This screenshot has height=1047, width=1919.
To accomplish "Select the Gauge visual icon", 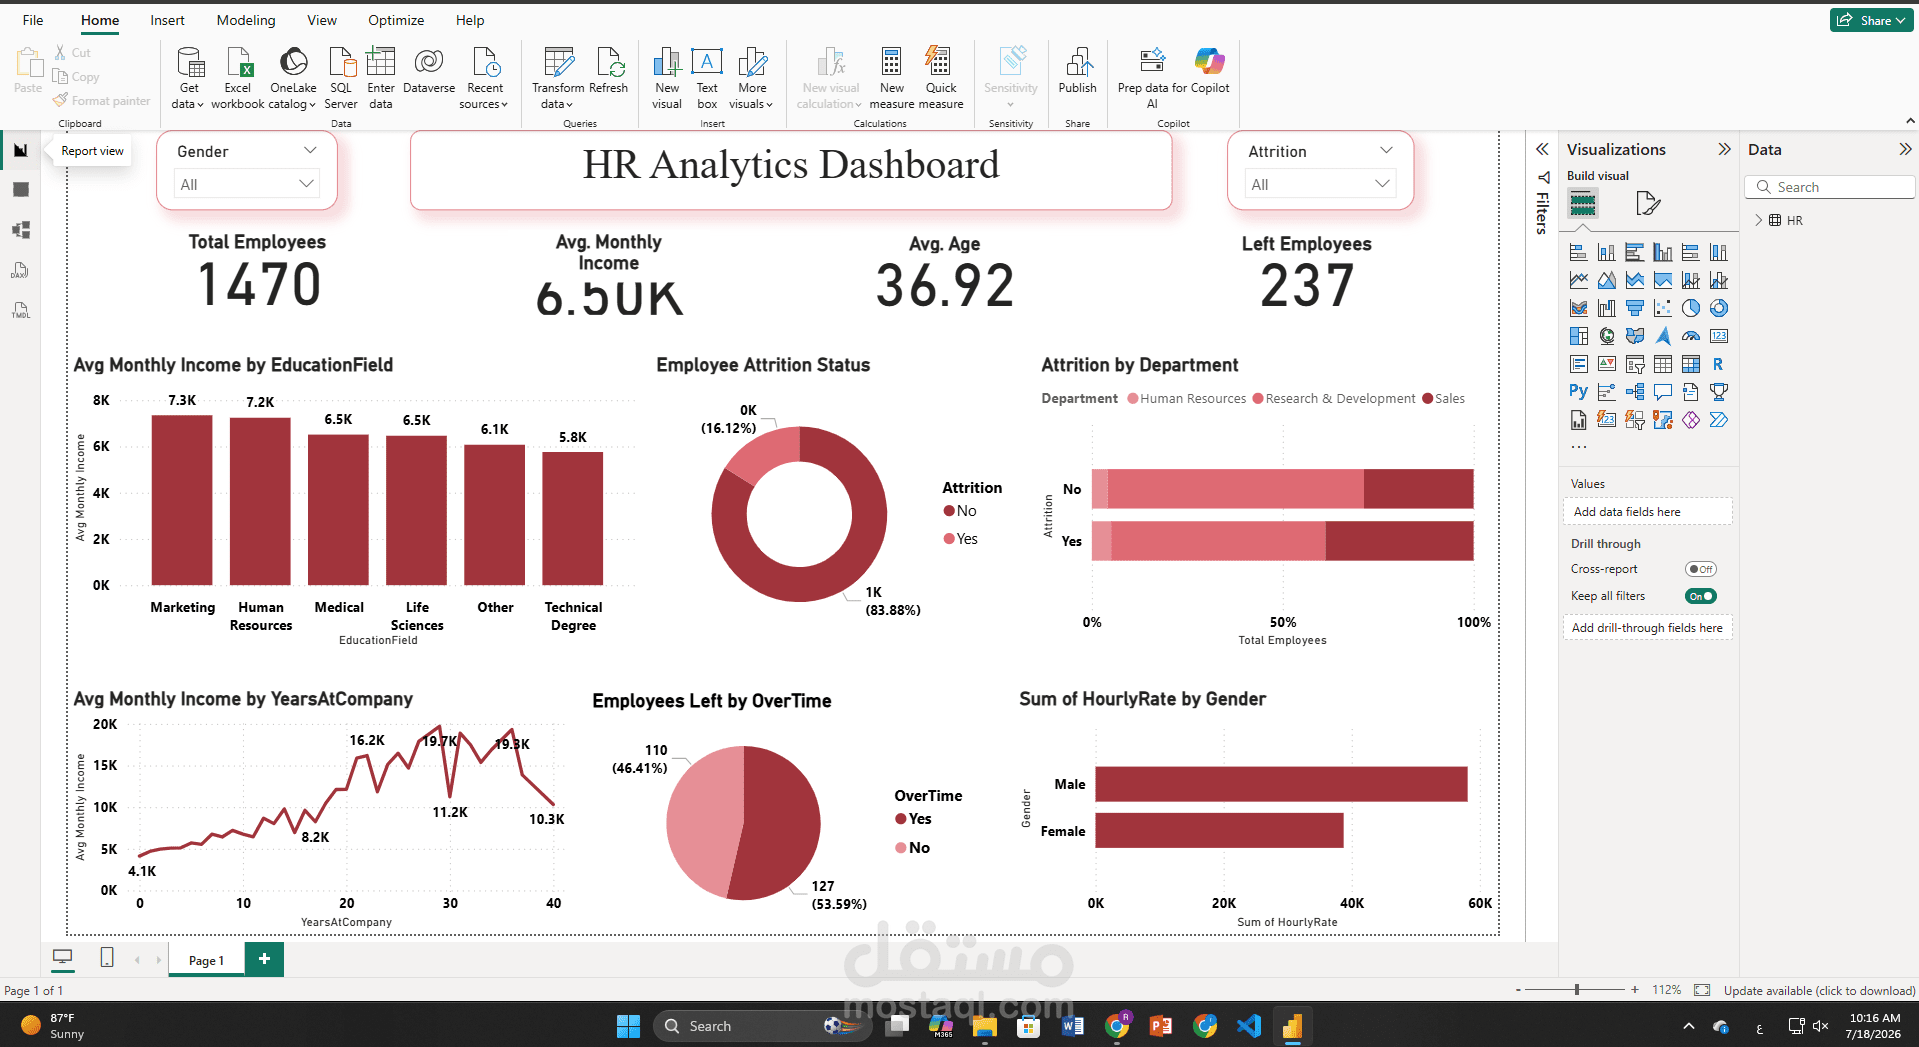I will (x=1691, y=336).
